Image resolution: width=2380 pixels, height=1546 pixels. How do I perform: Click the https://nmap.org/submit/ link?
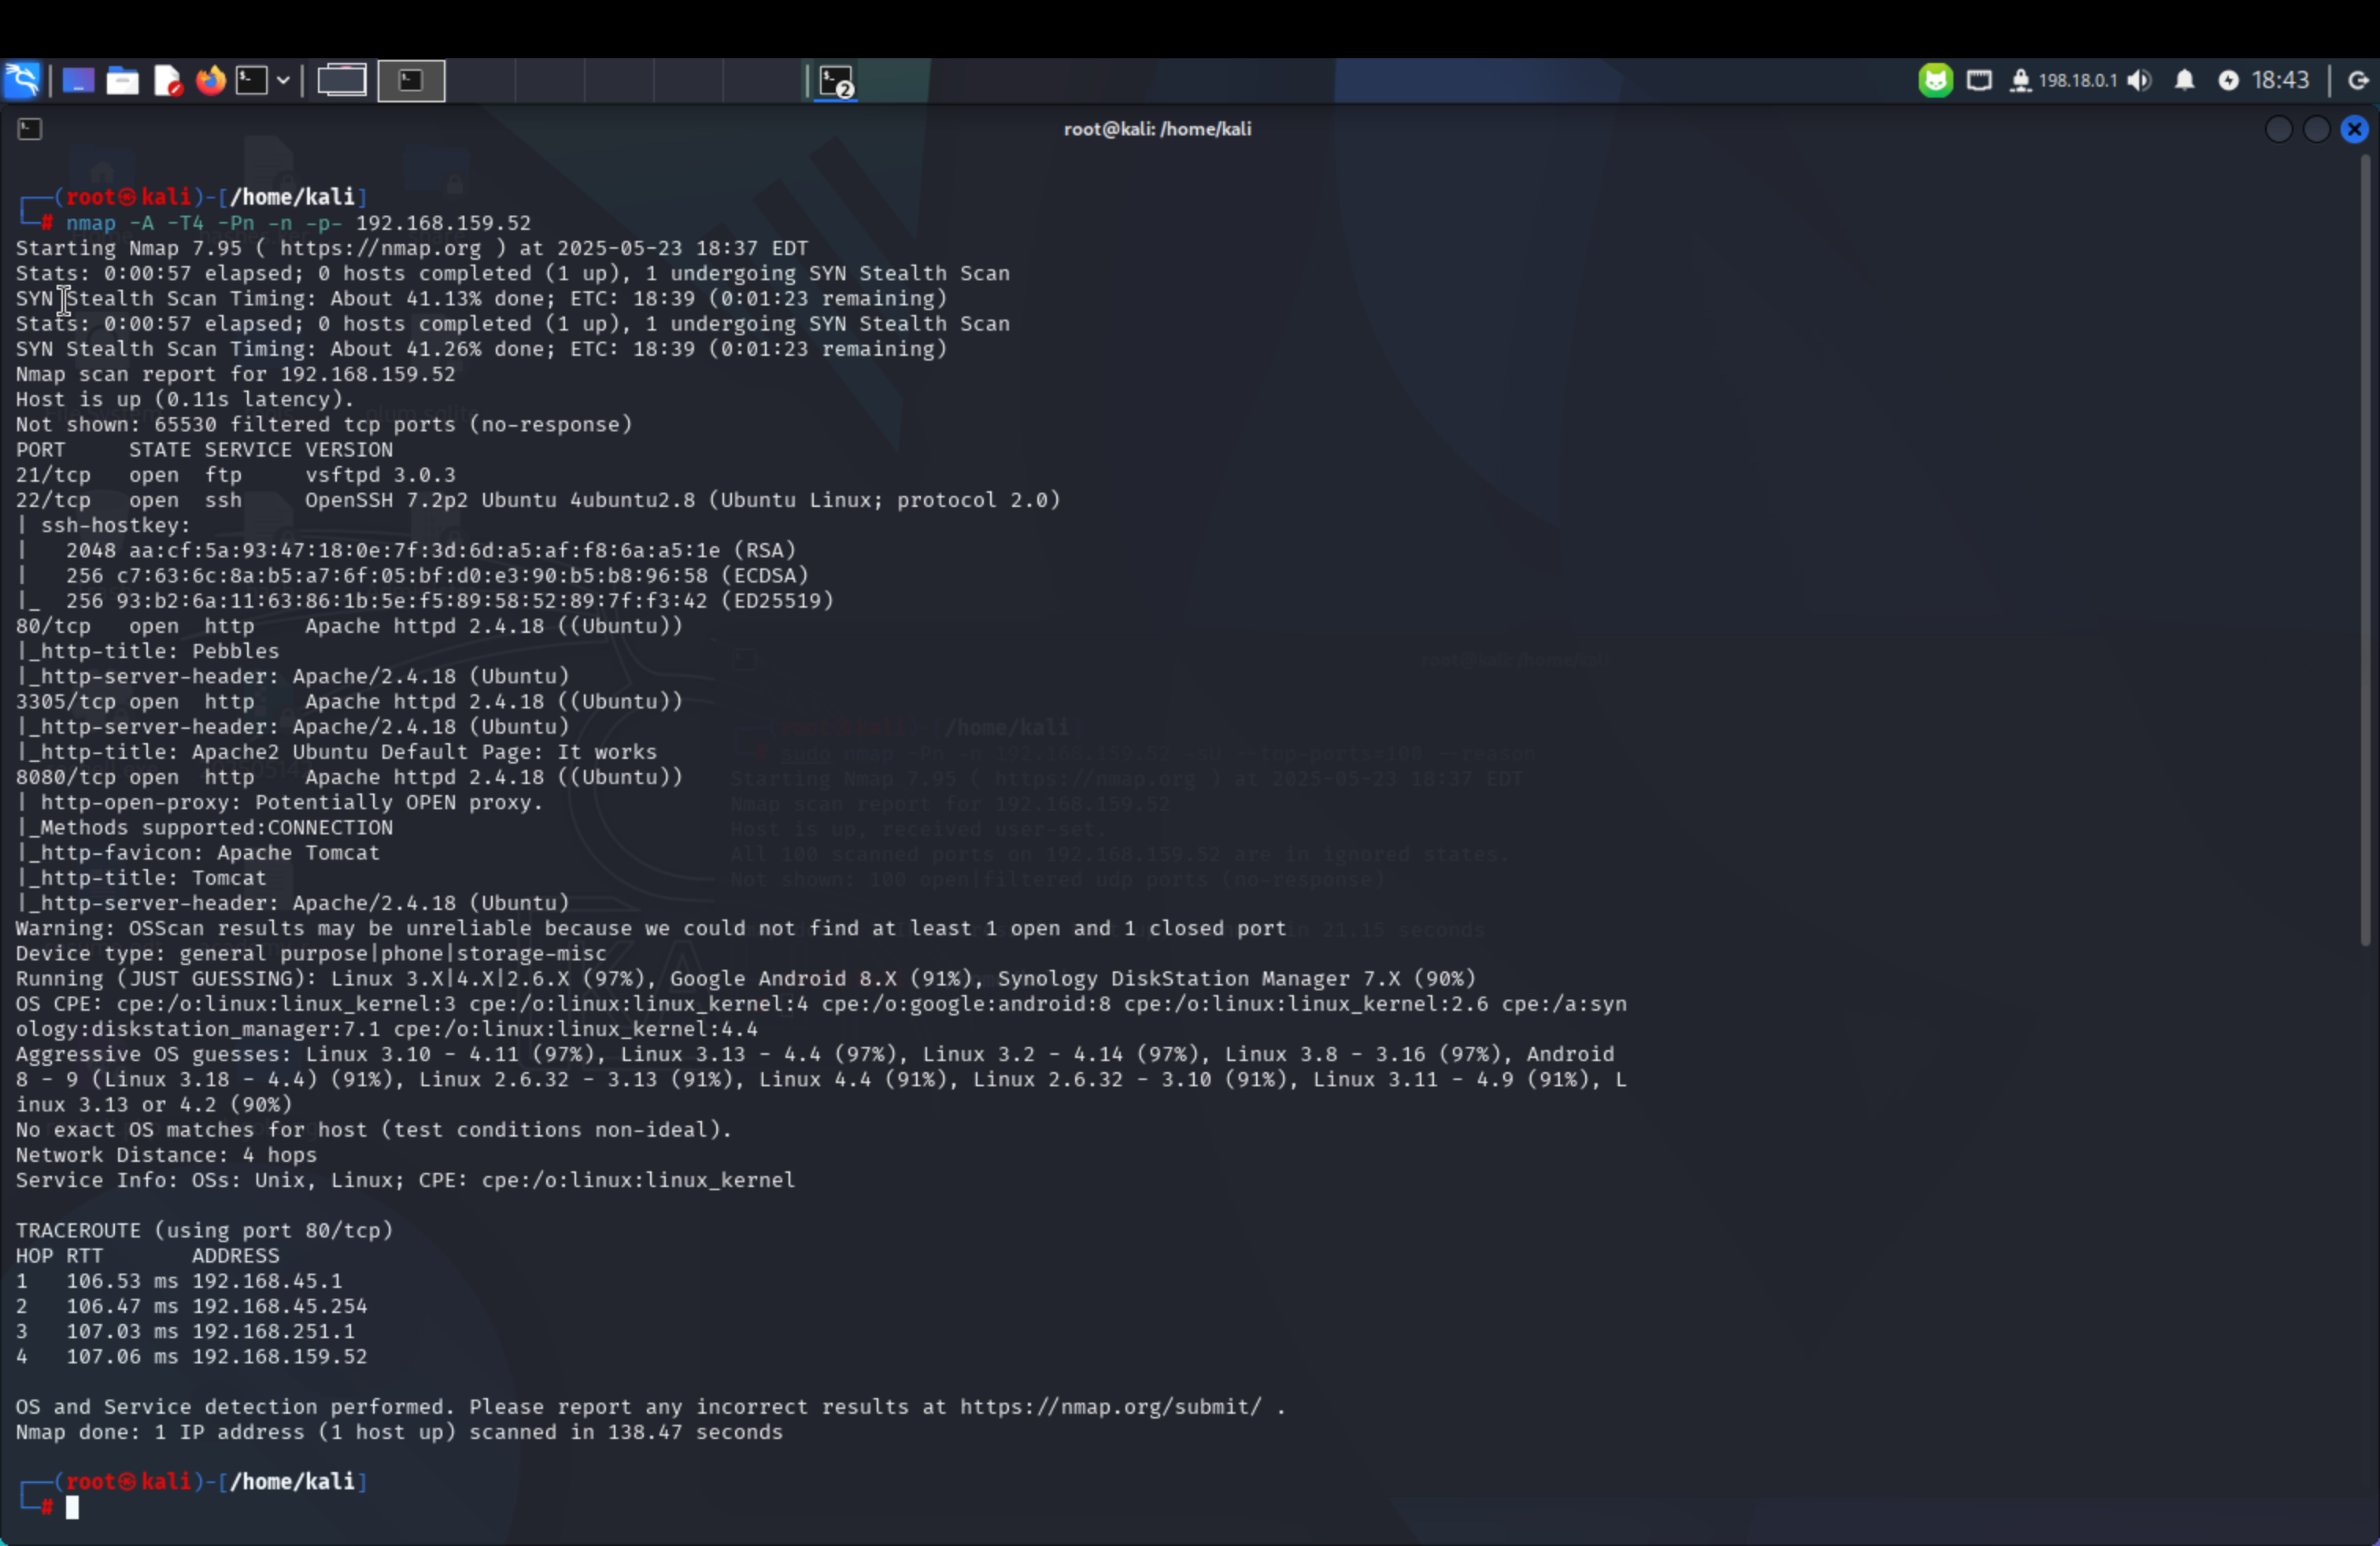tap(1111, 1407)
